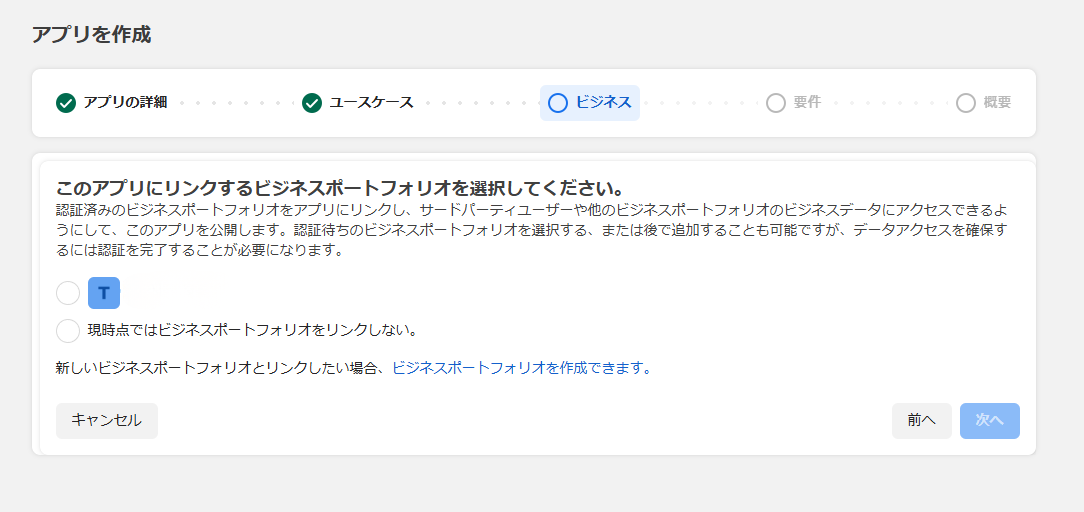
Task: Select the radio button for the T portfolio
Action: point(68,293)
